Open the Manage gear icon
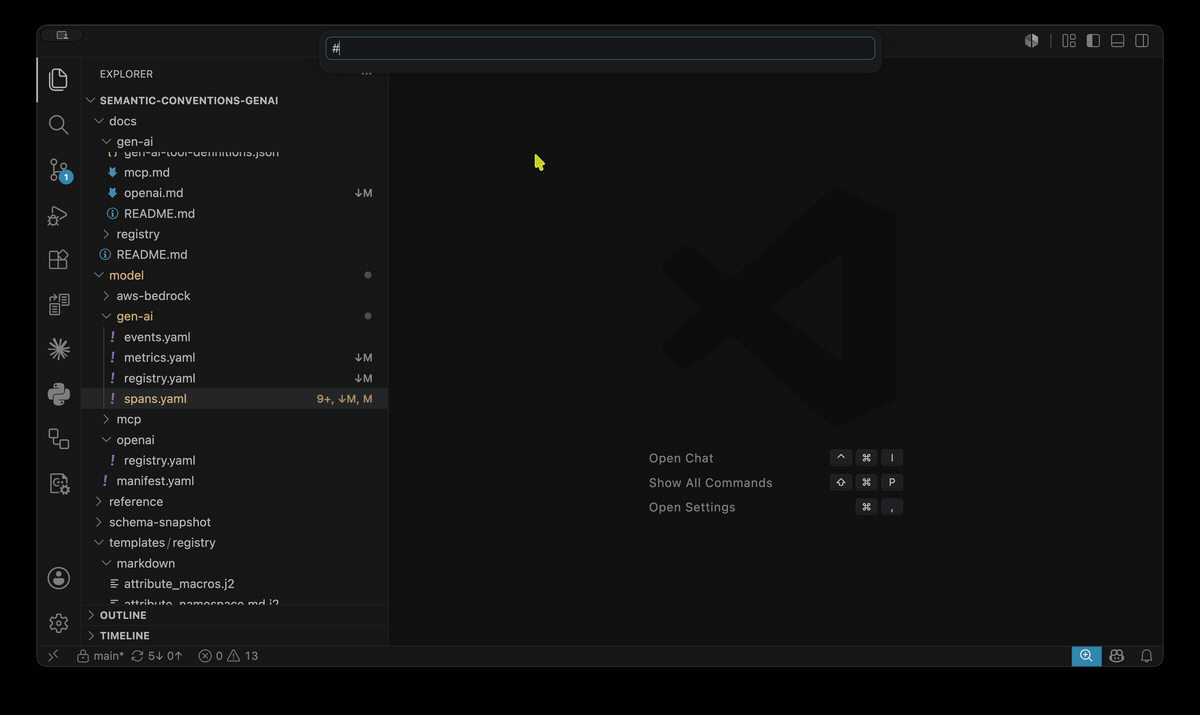The height and width of the screenshot is (715, 1200). click(58, 623)
